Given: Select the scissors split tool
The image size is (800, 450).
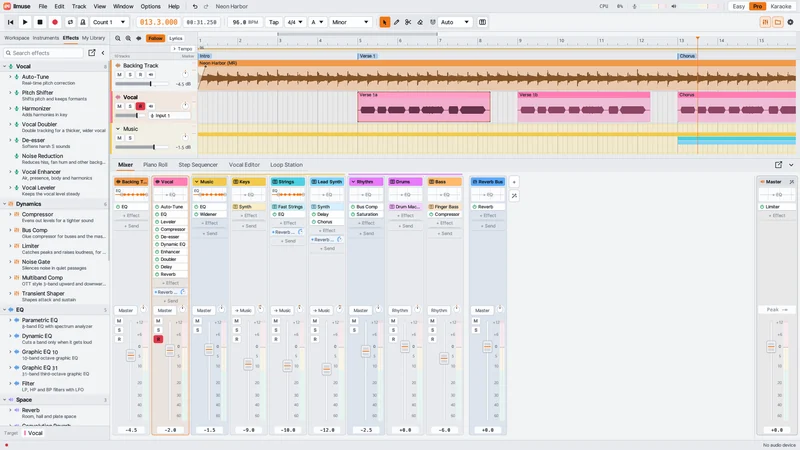Looking at the screenshot, I should [408, 22].
